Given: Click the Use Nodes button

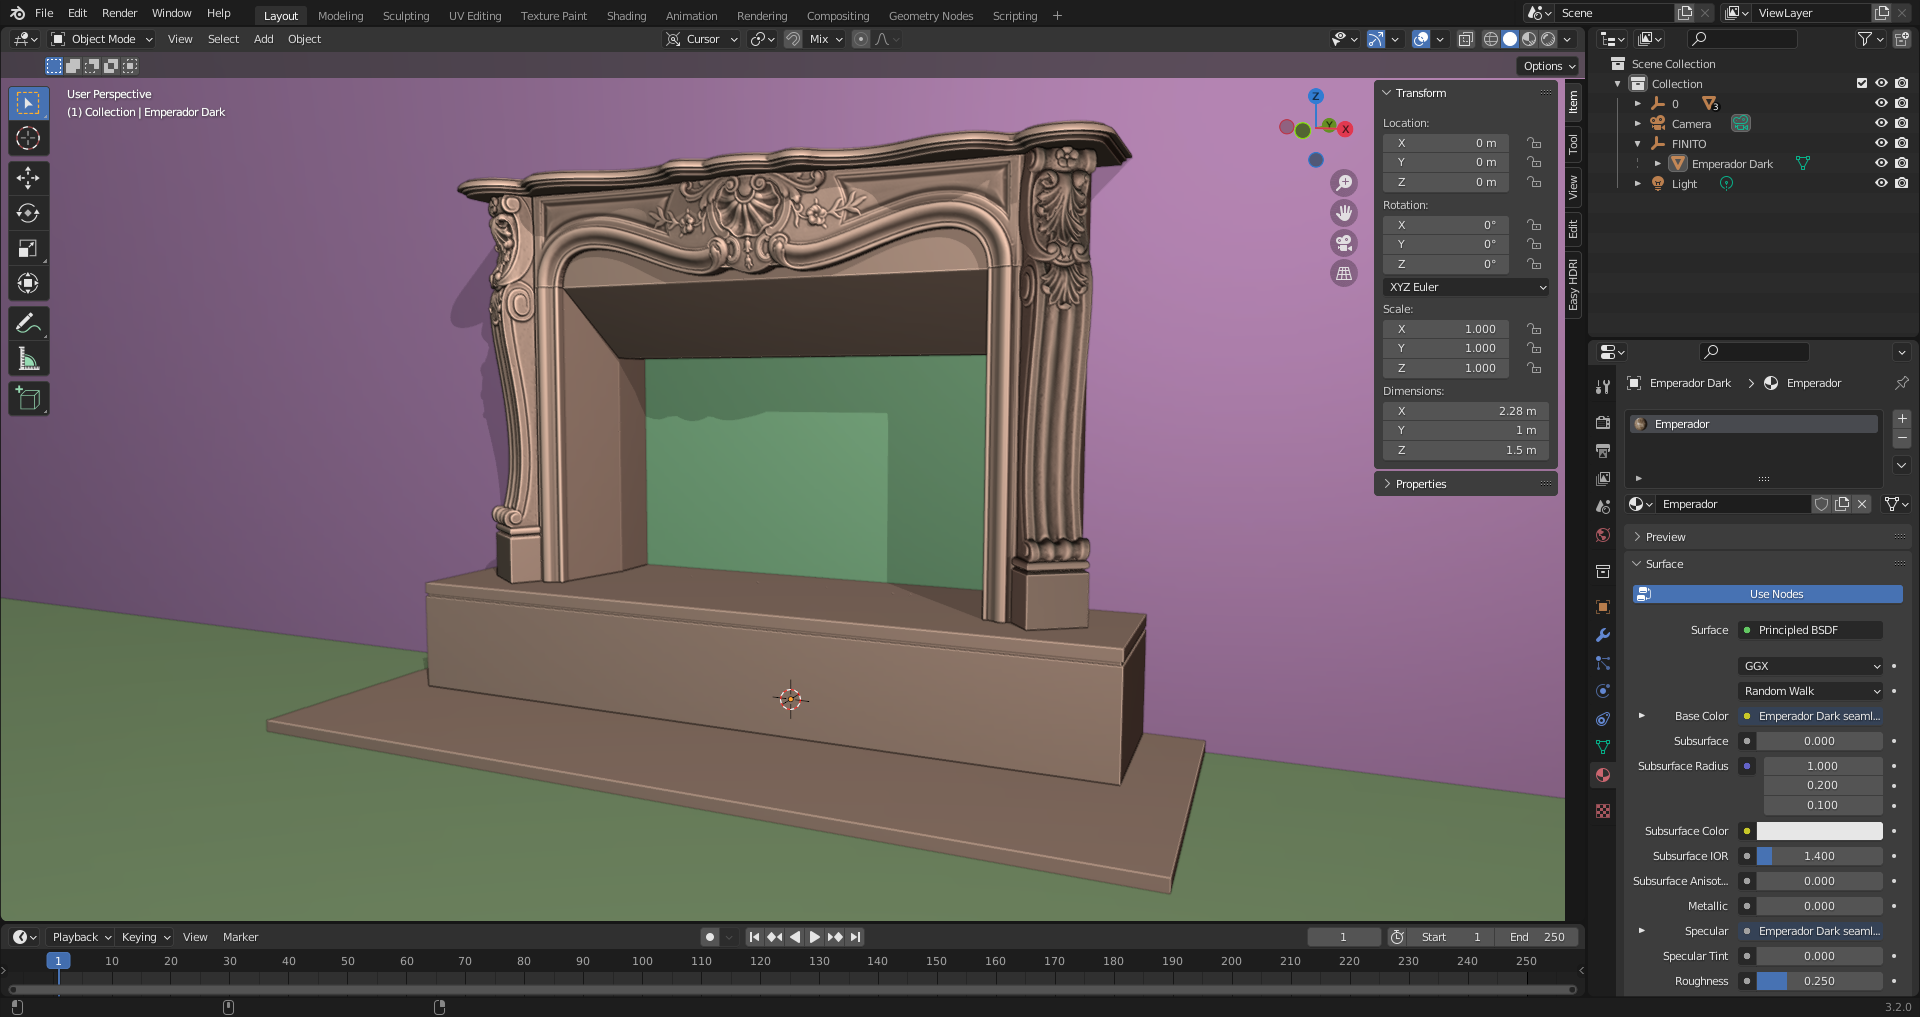Looking at the screenshot, I should pyautogui.click(x=1768, y=594).
